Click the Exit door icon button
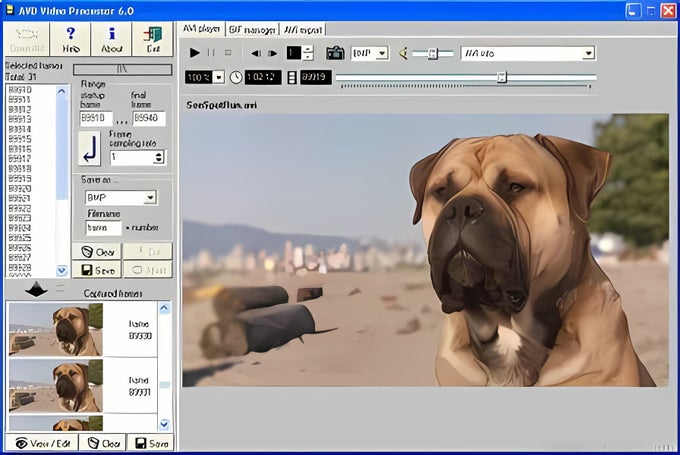Image resolution: width=680 pixels, height=455 pixels. 153,39
